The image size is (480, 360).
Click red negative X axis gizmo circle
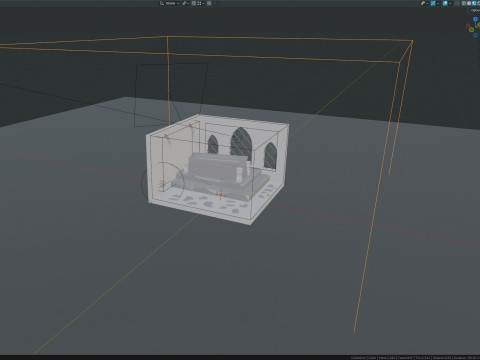click(x=468, y=26)
